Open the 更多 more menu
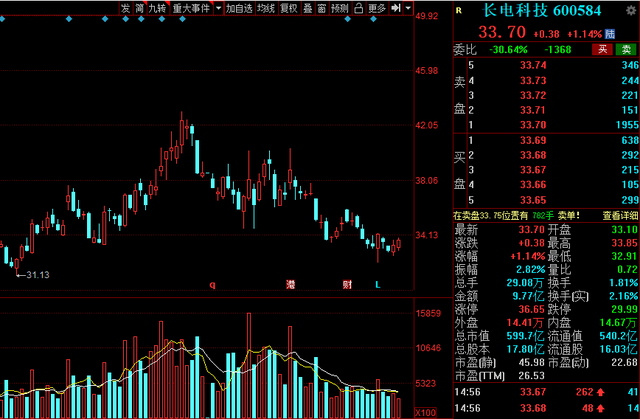 (376, 8)
